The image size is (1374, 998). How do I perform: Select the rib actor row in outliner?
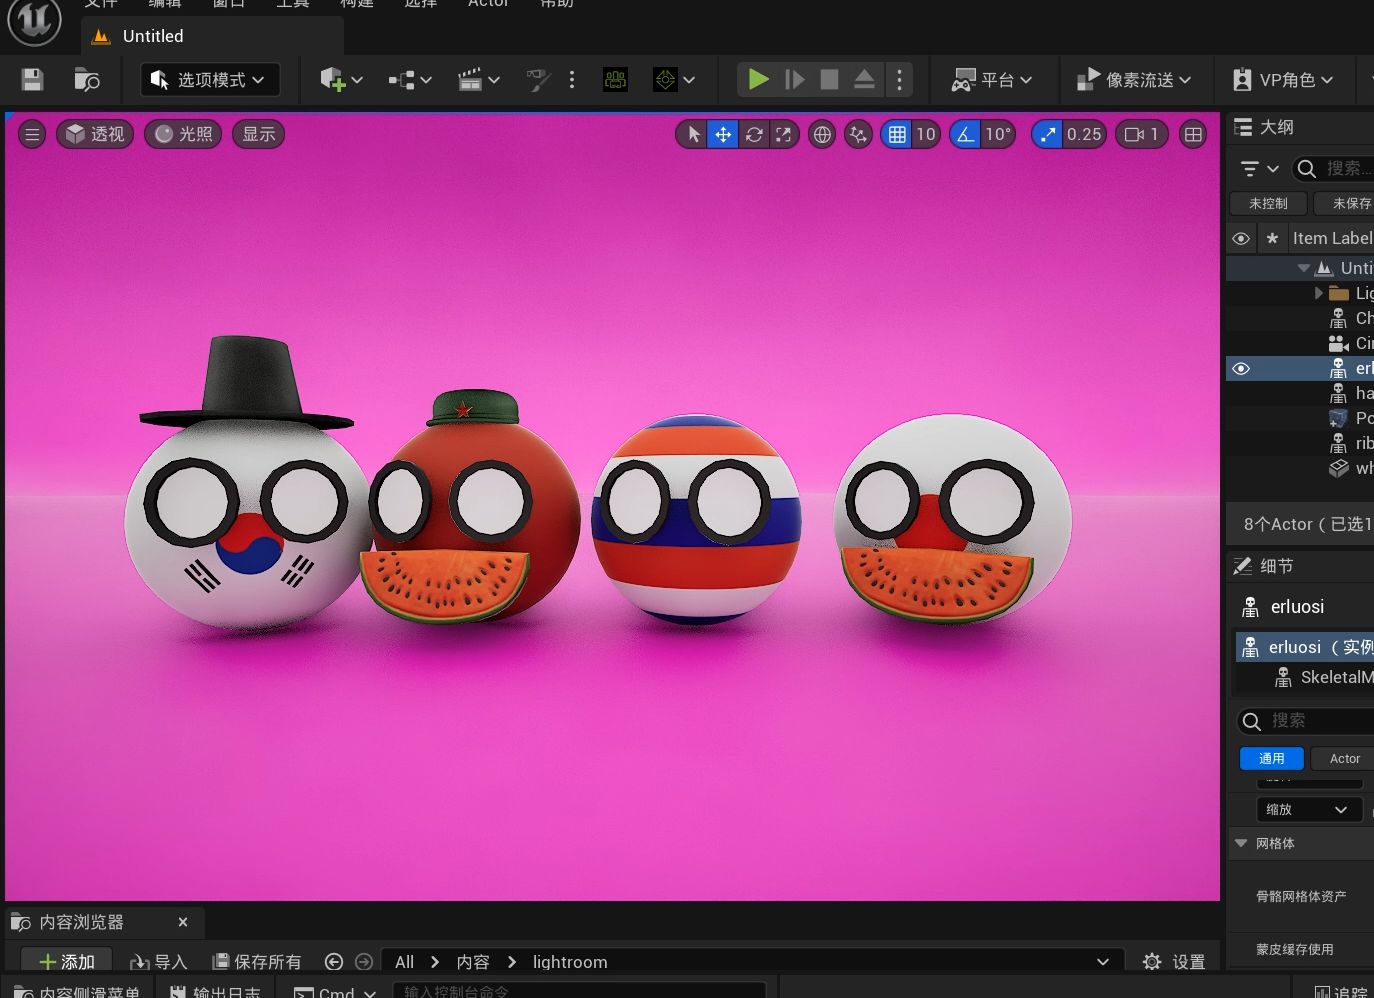tap(1300, 443)
